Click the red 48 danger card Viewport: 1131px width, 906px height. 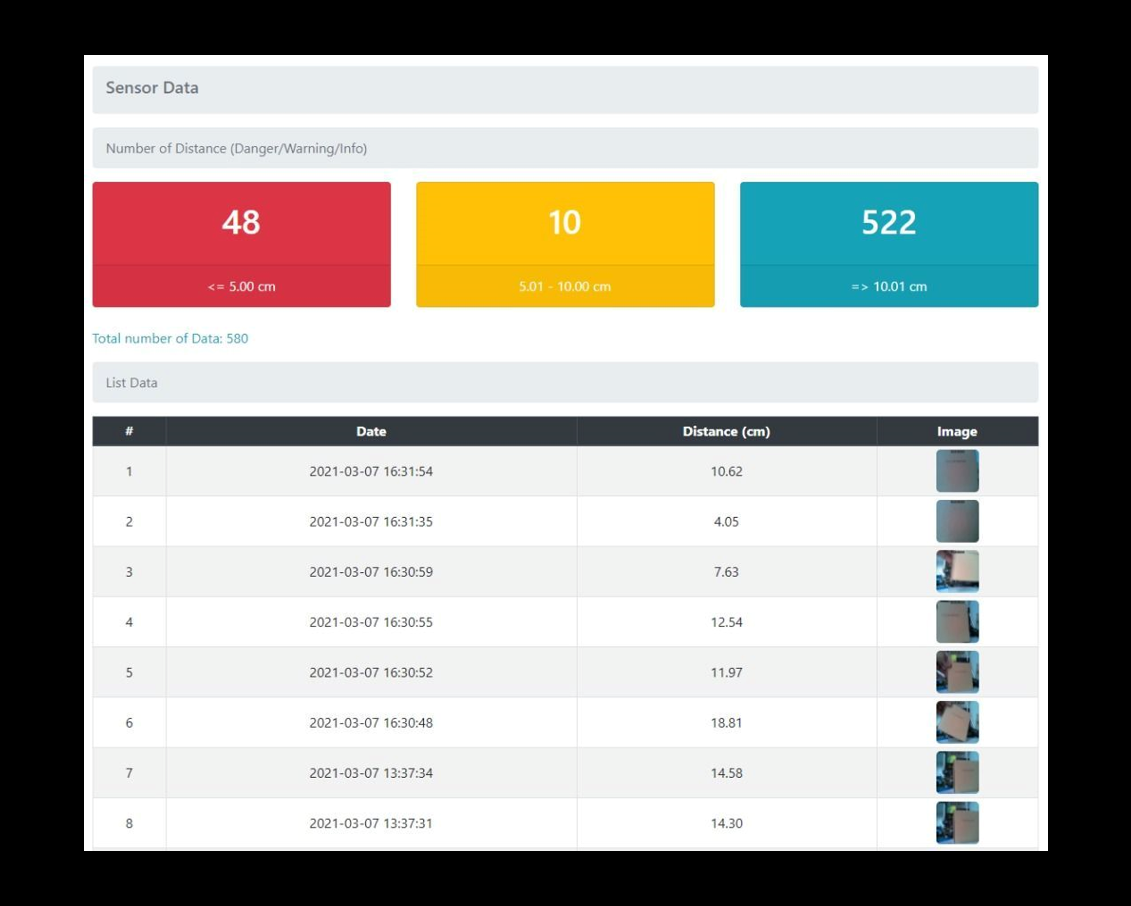(241, 223)
